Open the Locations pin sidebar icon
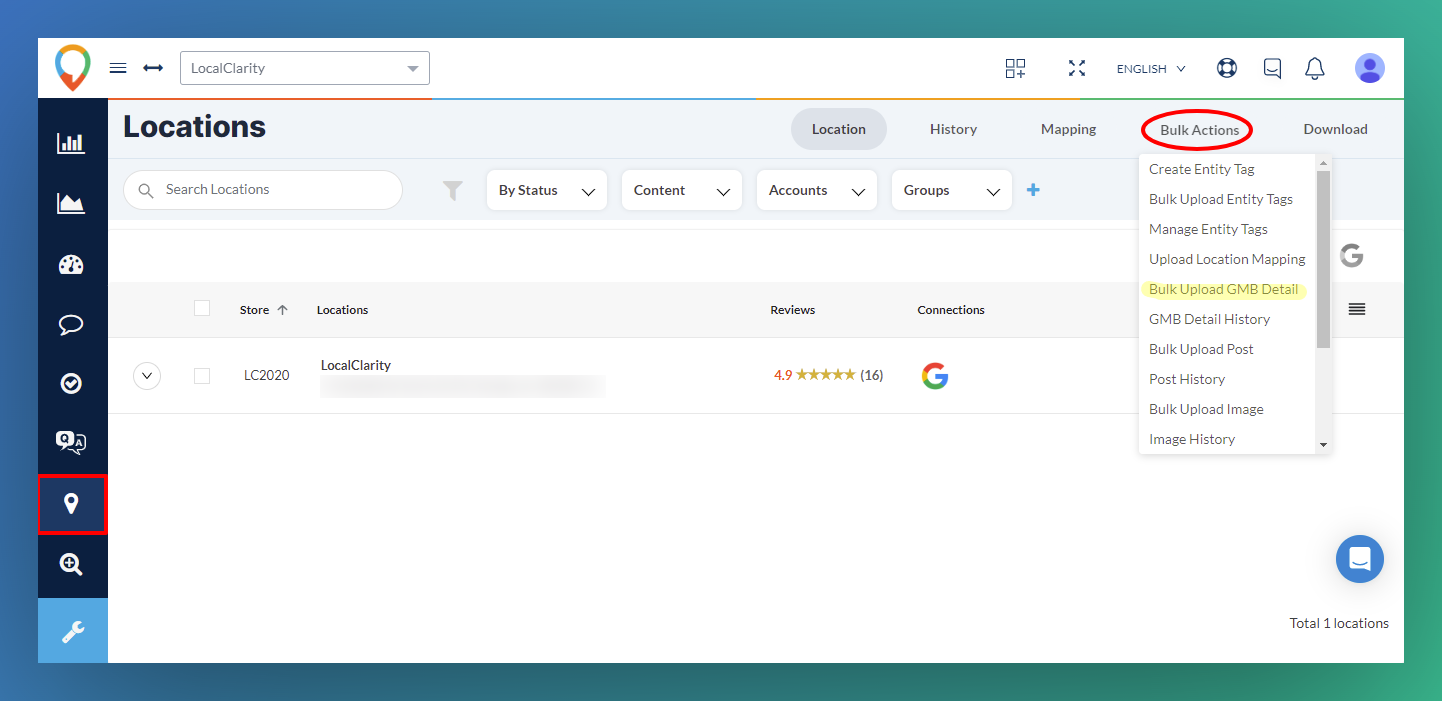The width and height of the screenshot is (1442, 701). pos(72,504)
